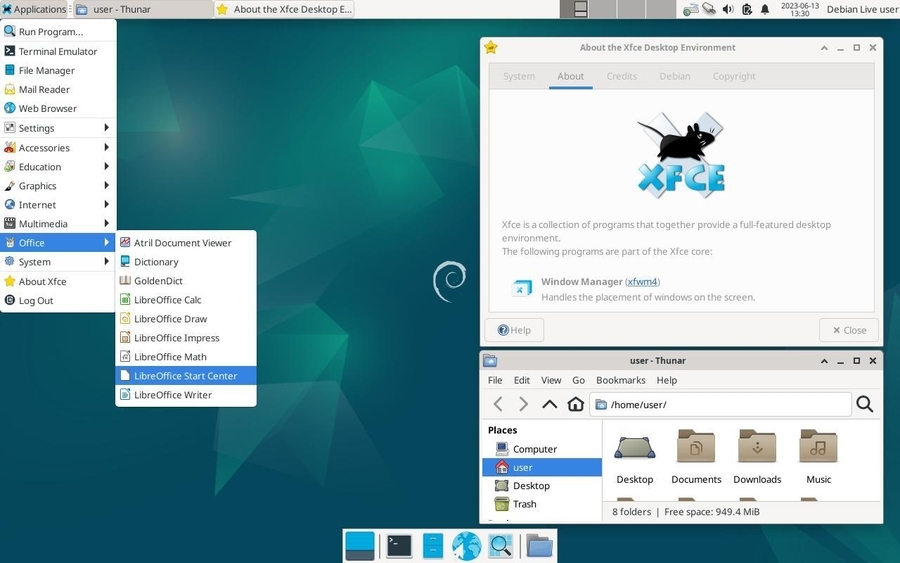Open LibreOffice Math
The width and height of the screenshot is (900, 563).
[x=186, y=356]
